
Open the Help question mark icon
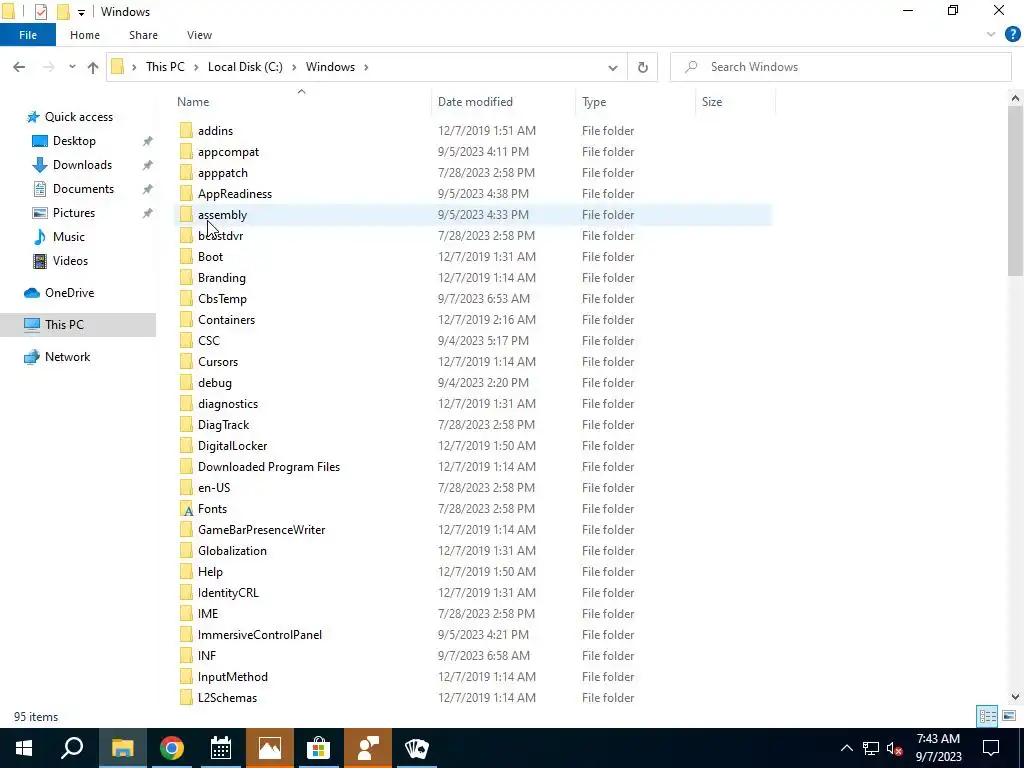(1012, 35)
